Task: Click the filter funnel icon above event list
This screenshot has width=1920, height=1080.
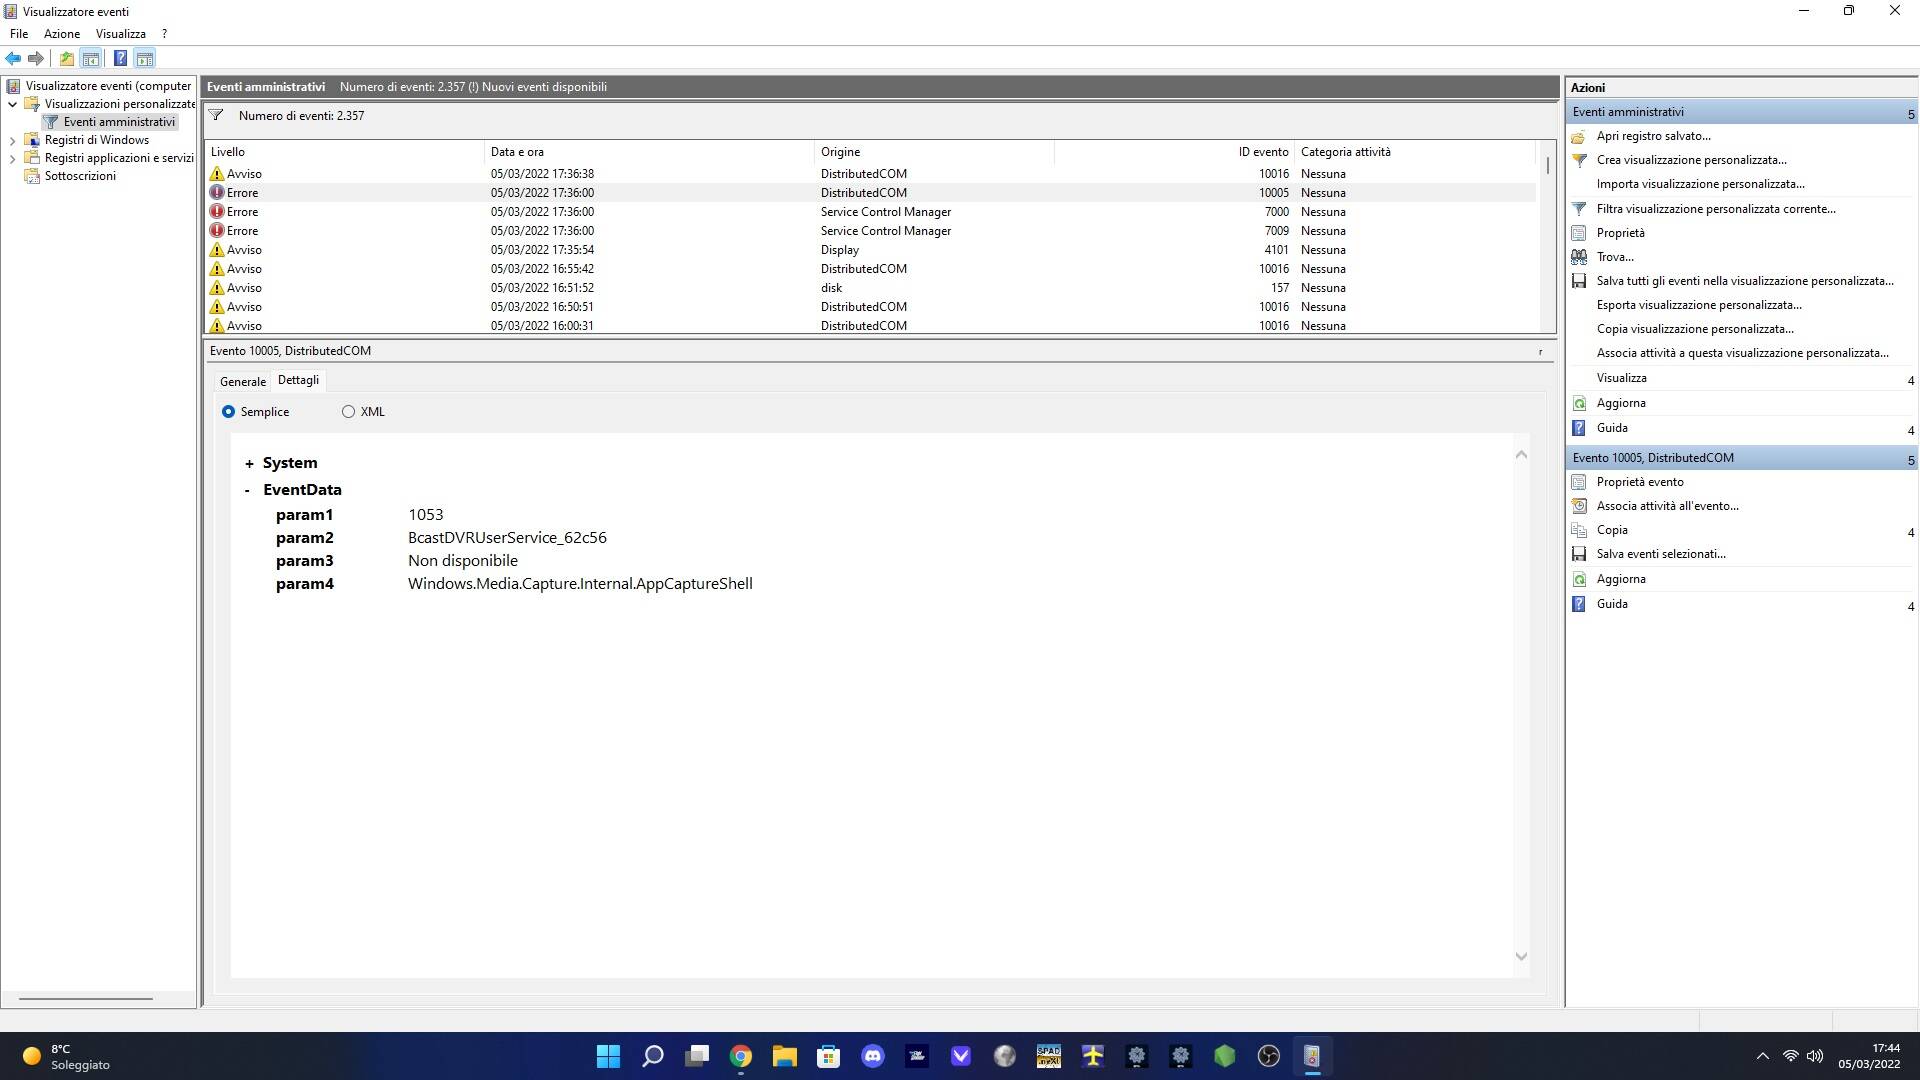Action: coord(216,115)
